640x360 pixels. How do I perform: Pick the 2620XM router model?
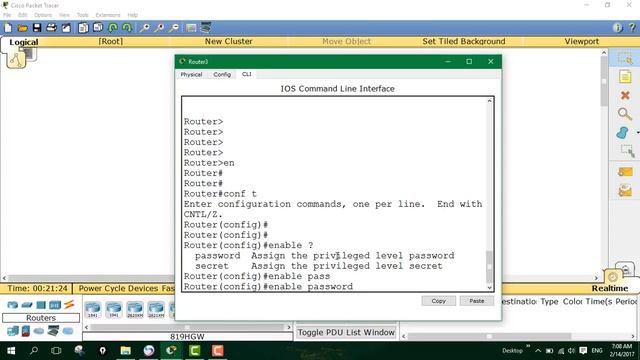pos(135,309)
